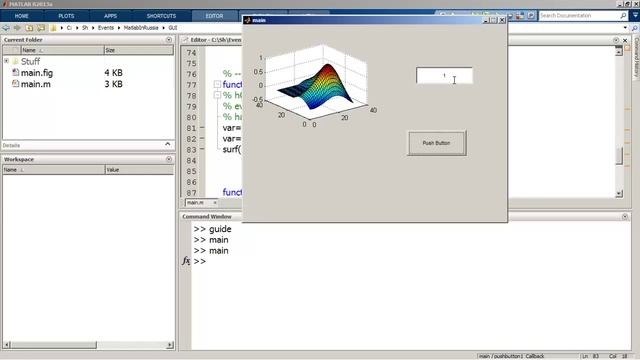Open Workspace panel actions menu
The image size is (640, 360).
169,159
